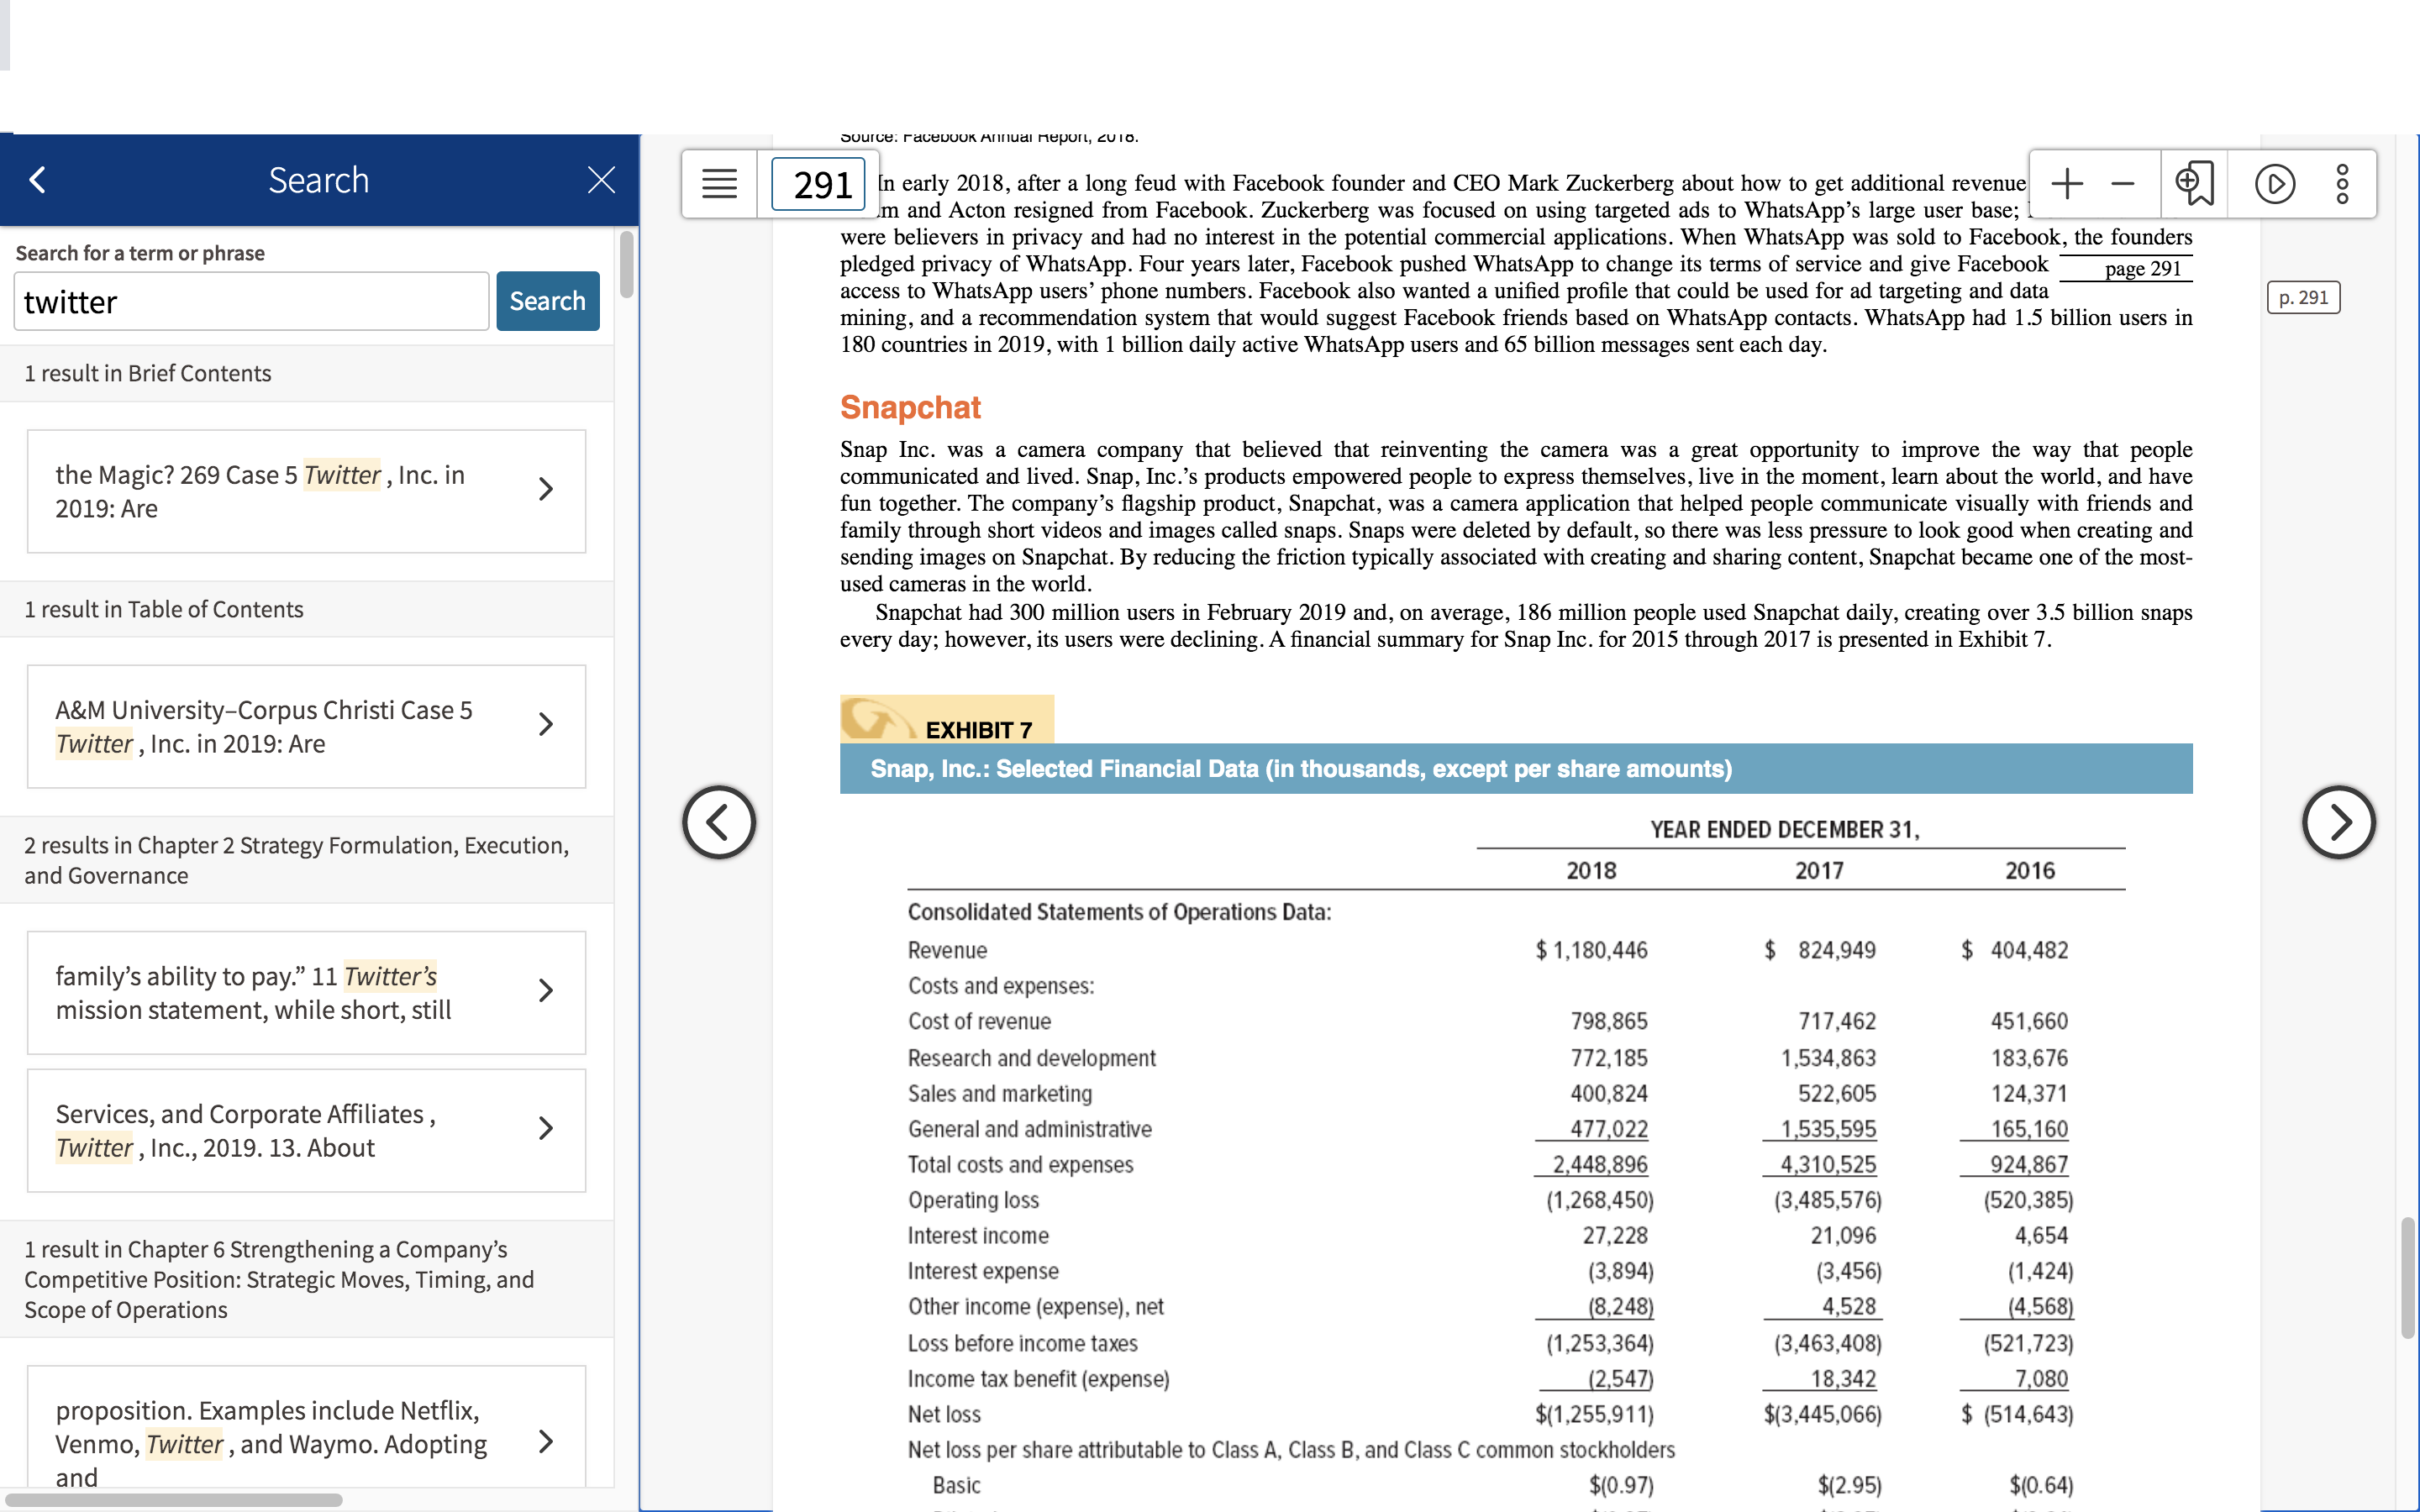Click the search term input field

[251, 301]
